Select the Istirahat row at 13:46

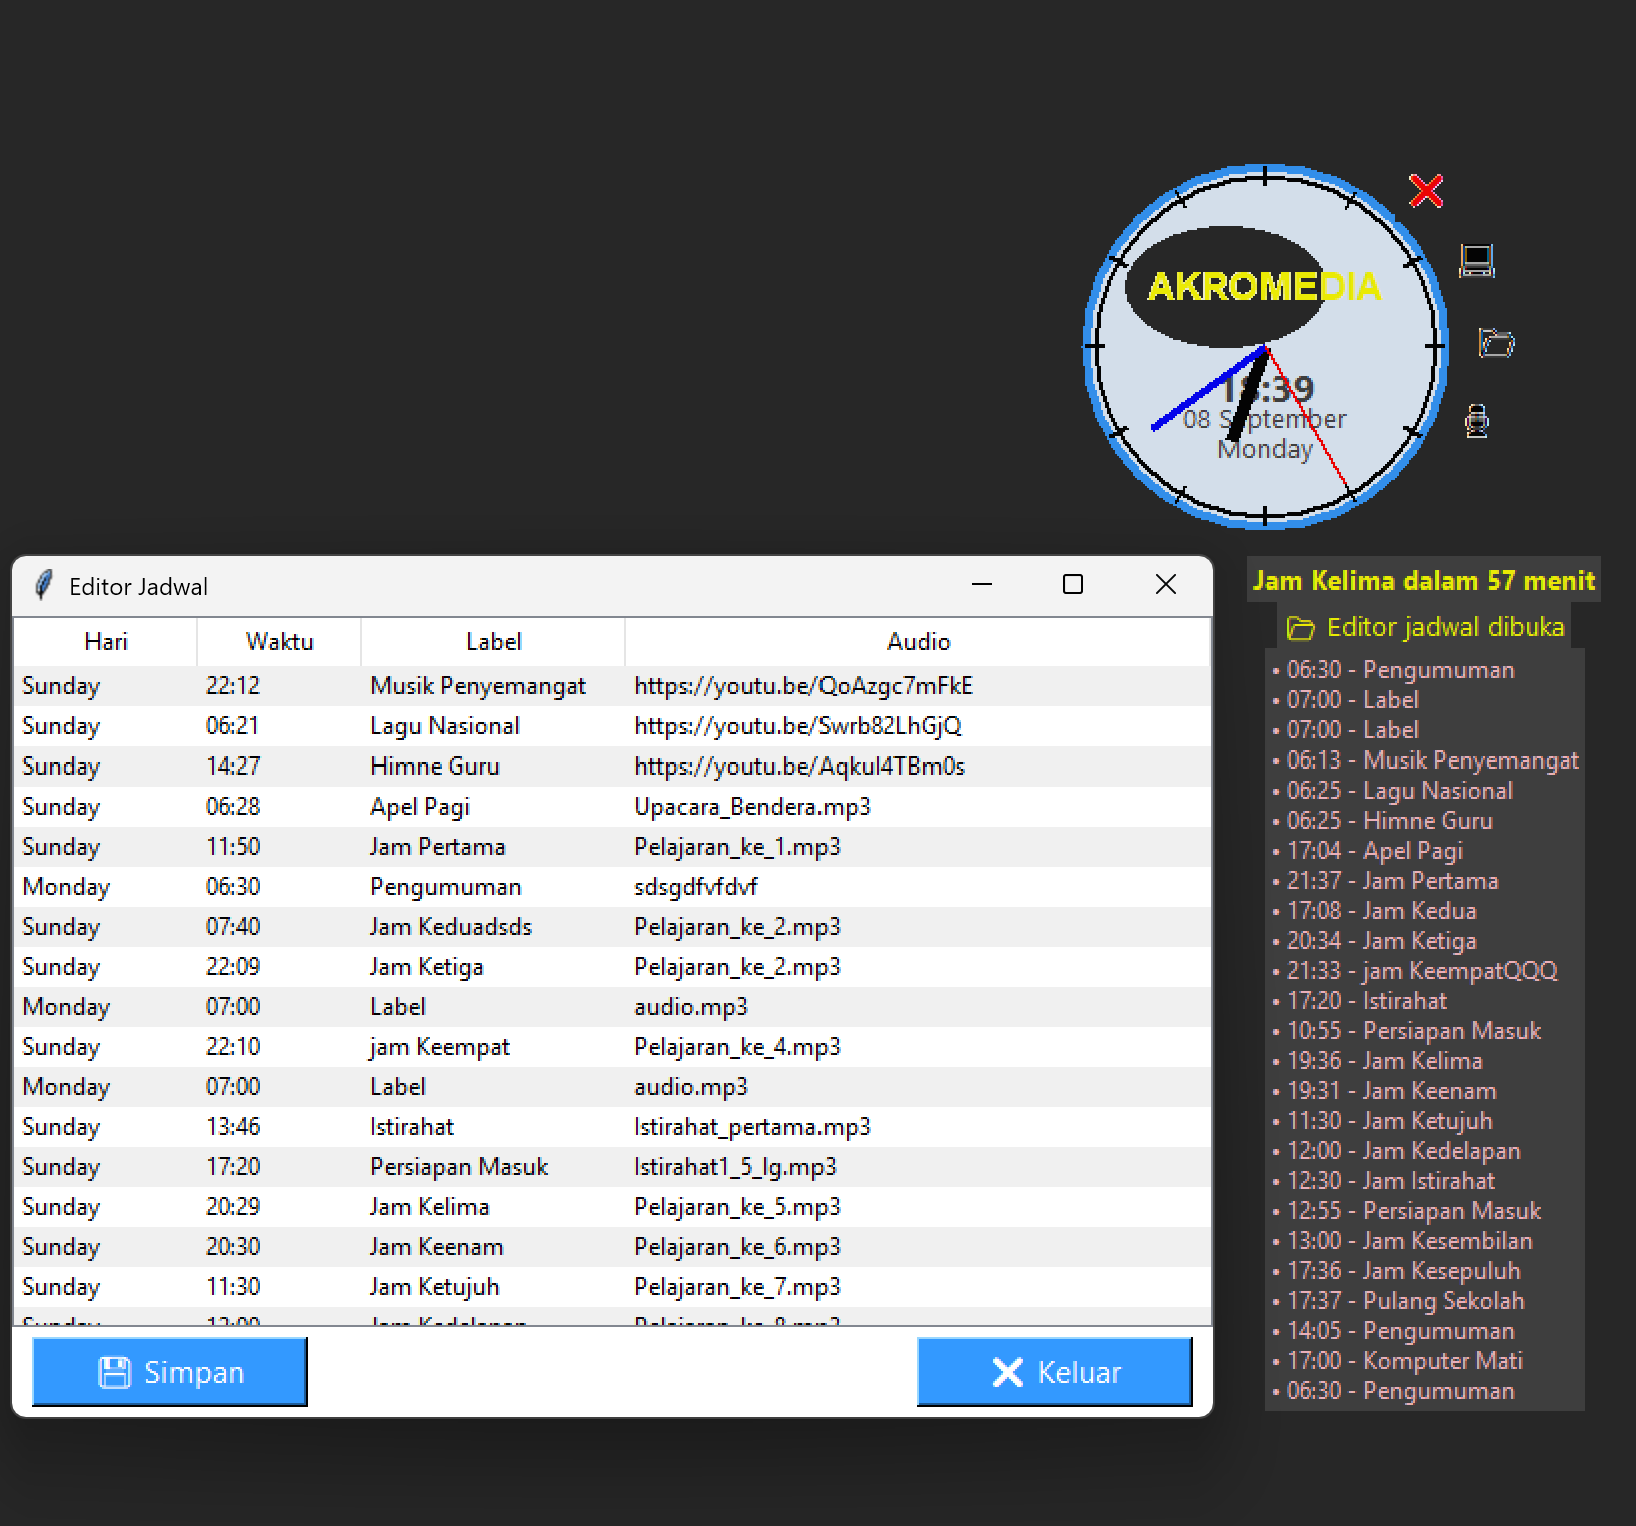[x=411, y=1127]
